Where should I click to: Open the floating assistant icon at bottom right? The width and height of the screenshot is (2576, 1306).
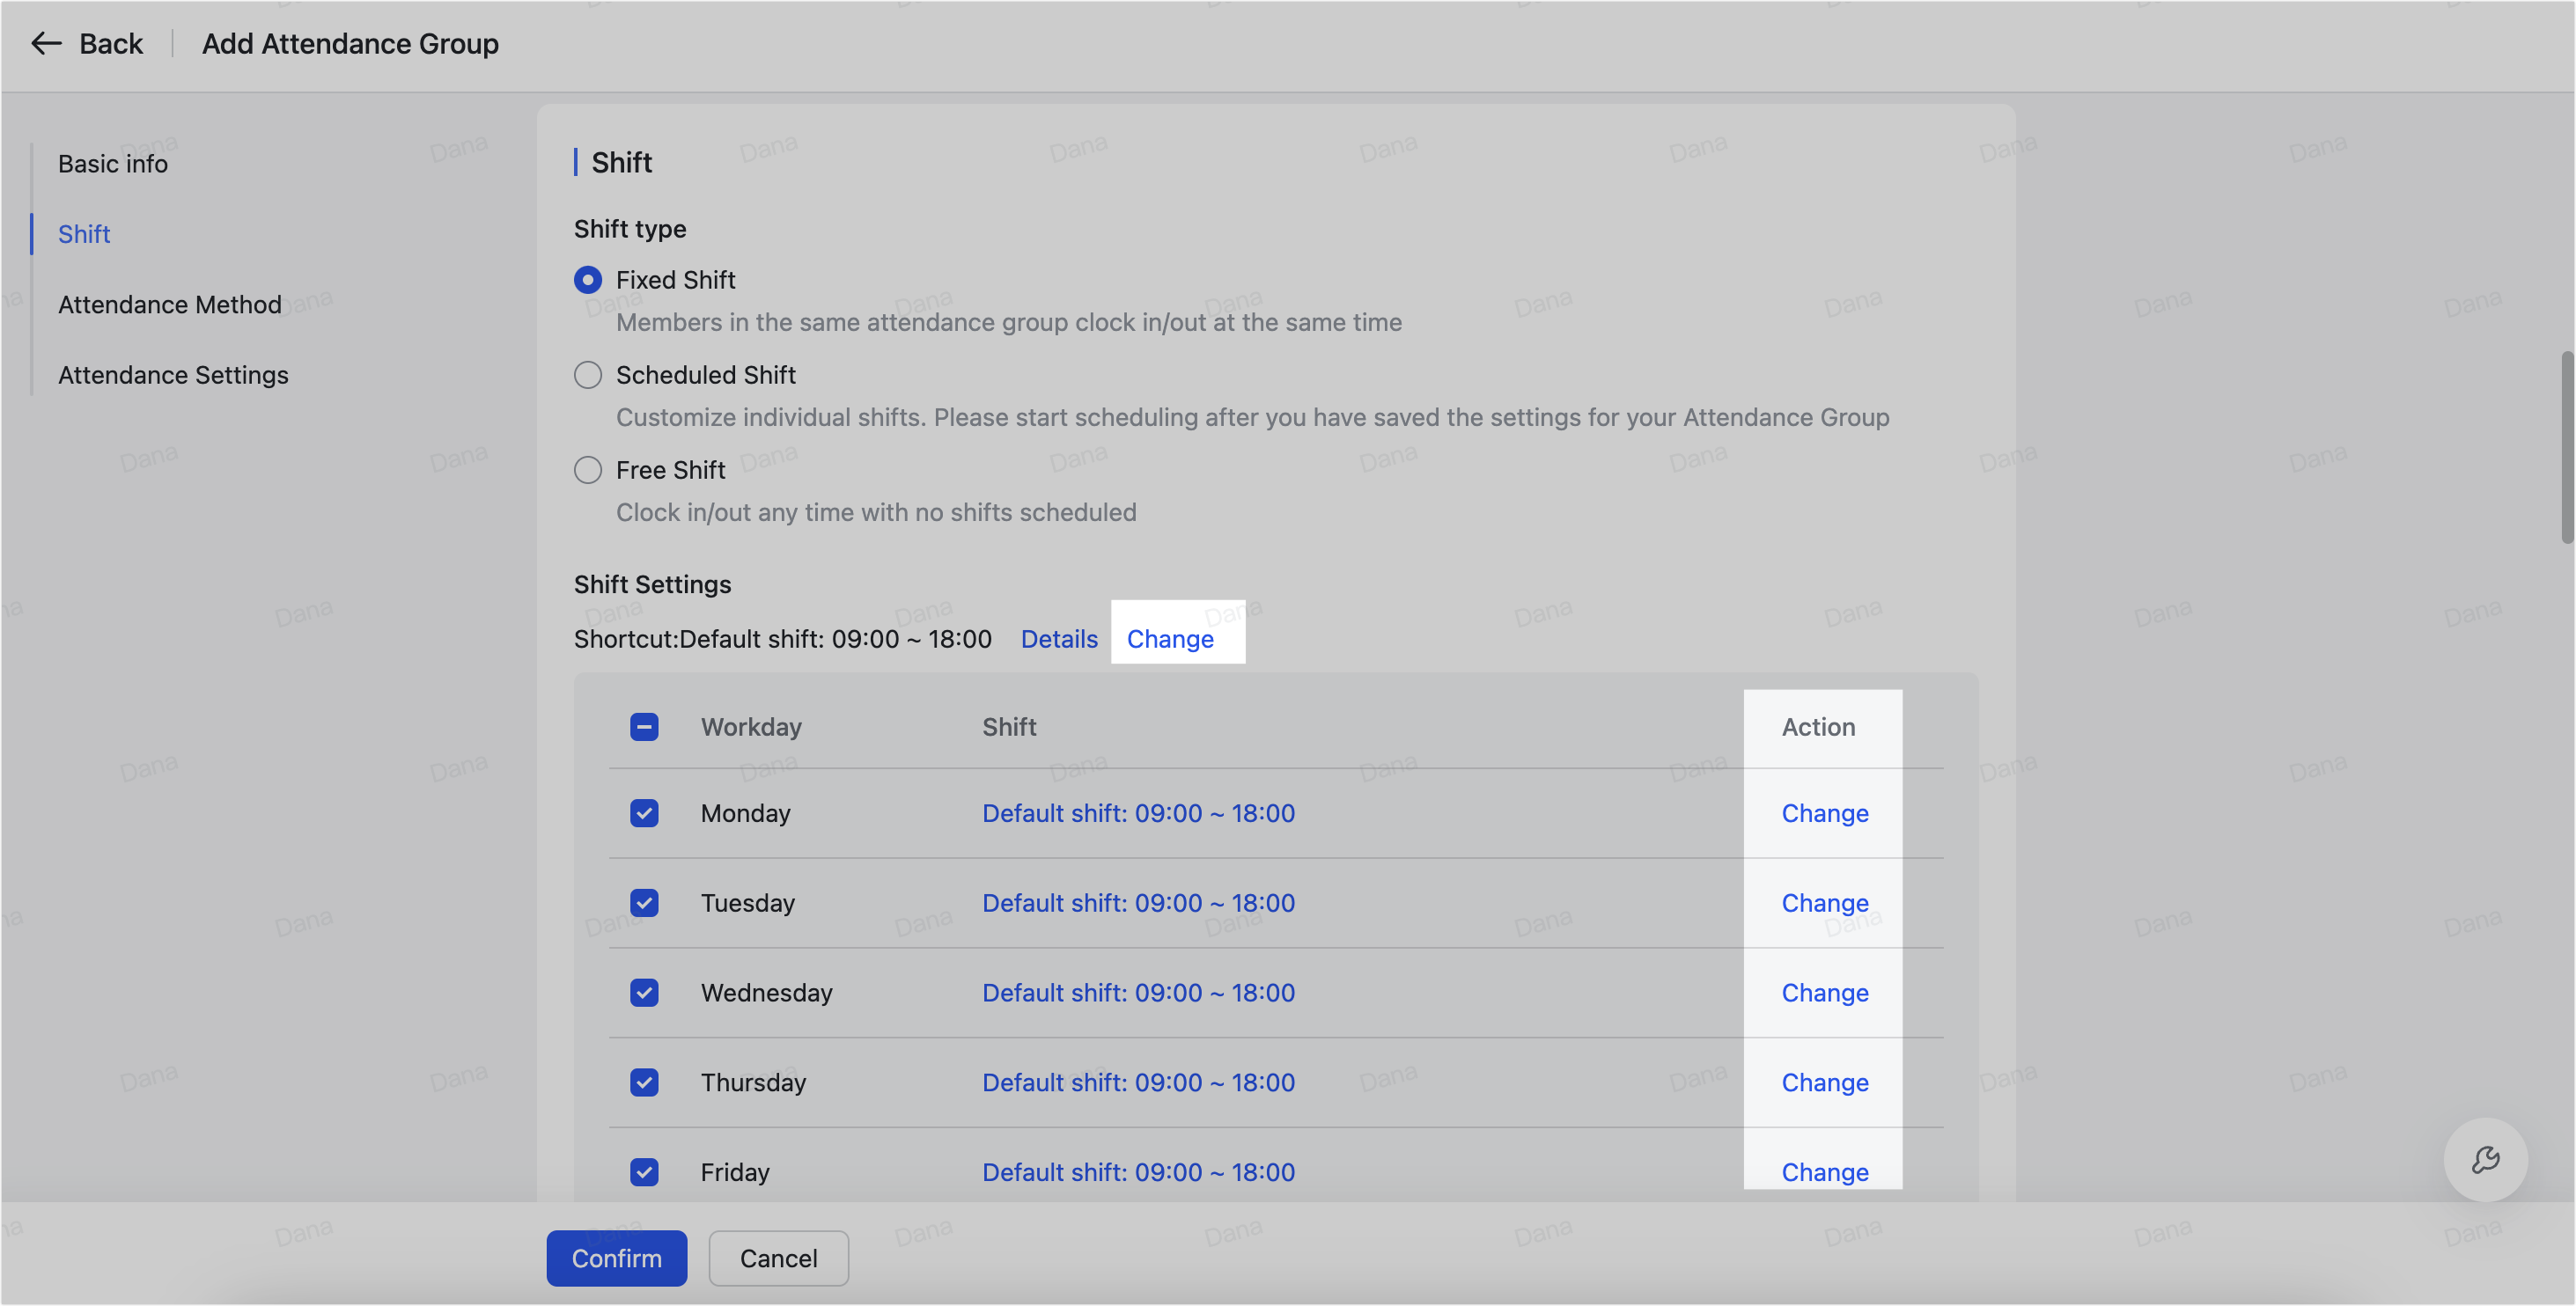tap(2486, 1159)
